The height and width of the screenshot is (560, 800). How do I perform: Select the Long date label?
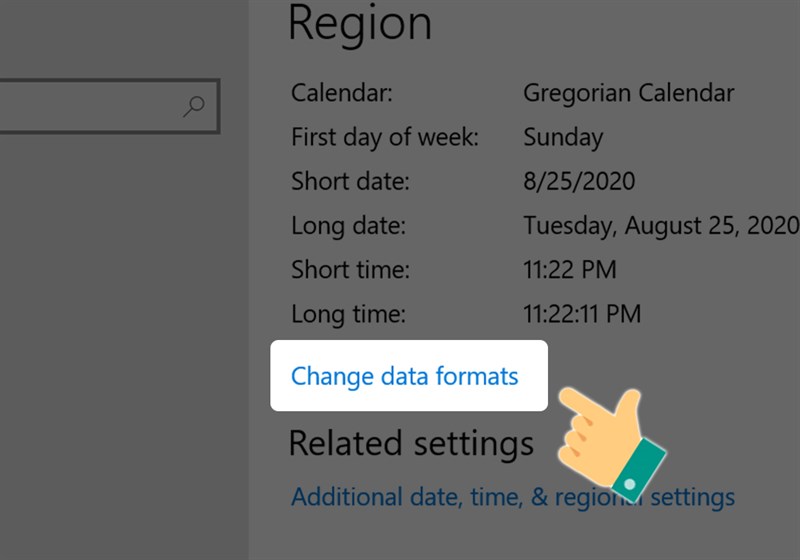pos(348,226)
